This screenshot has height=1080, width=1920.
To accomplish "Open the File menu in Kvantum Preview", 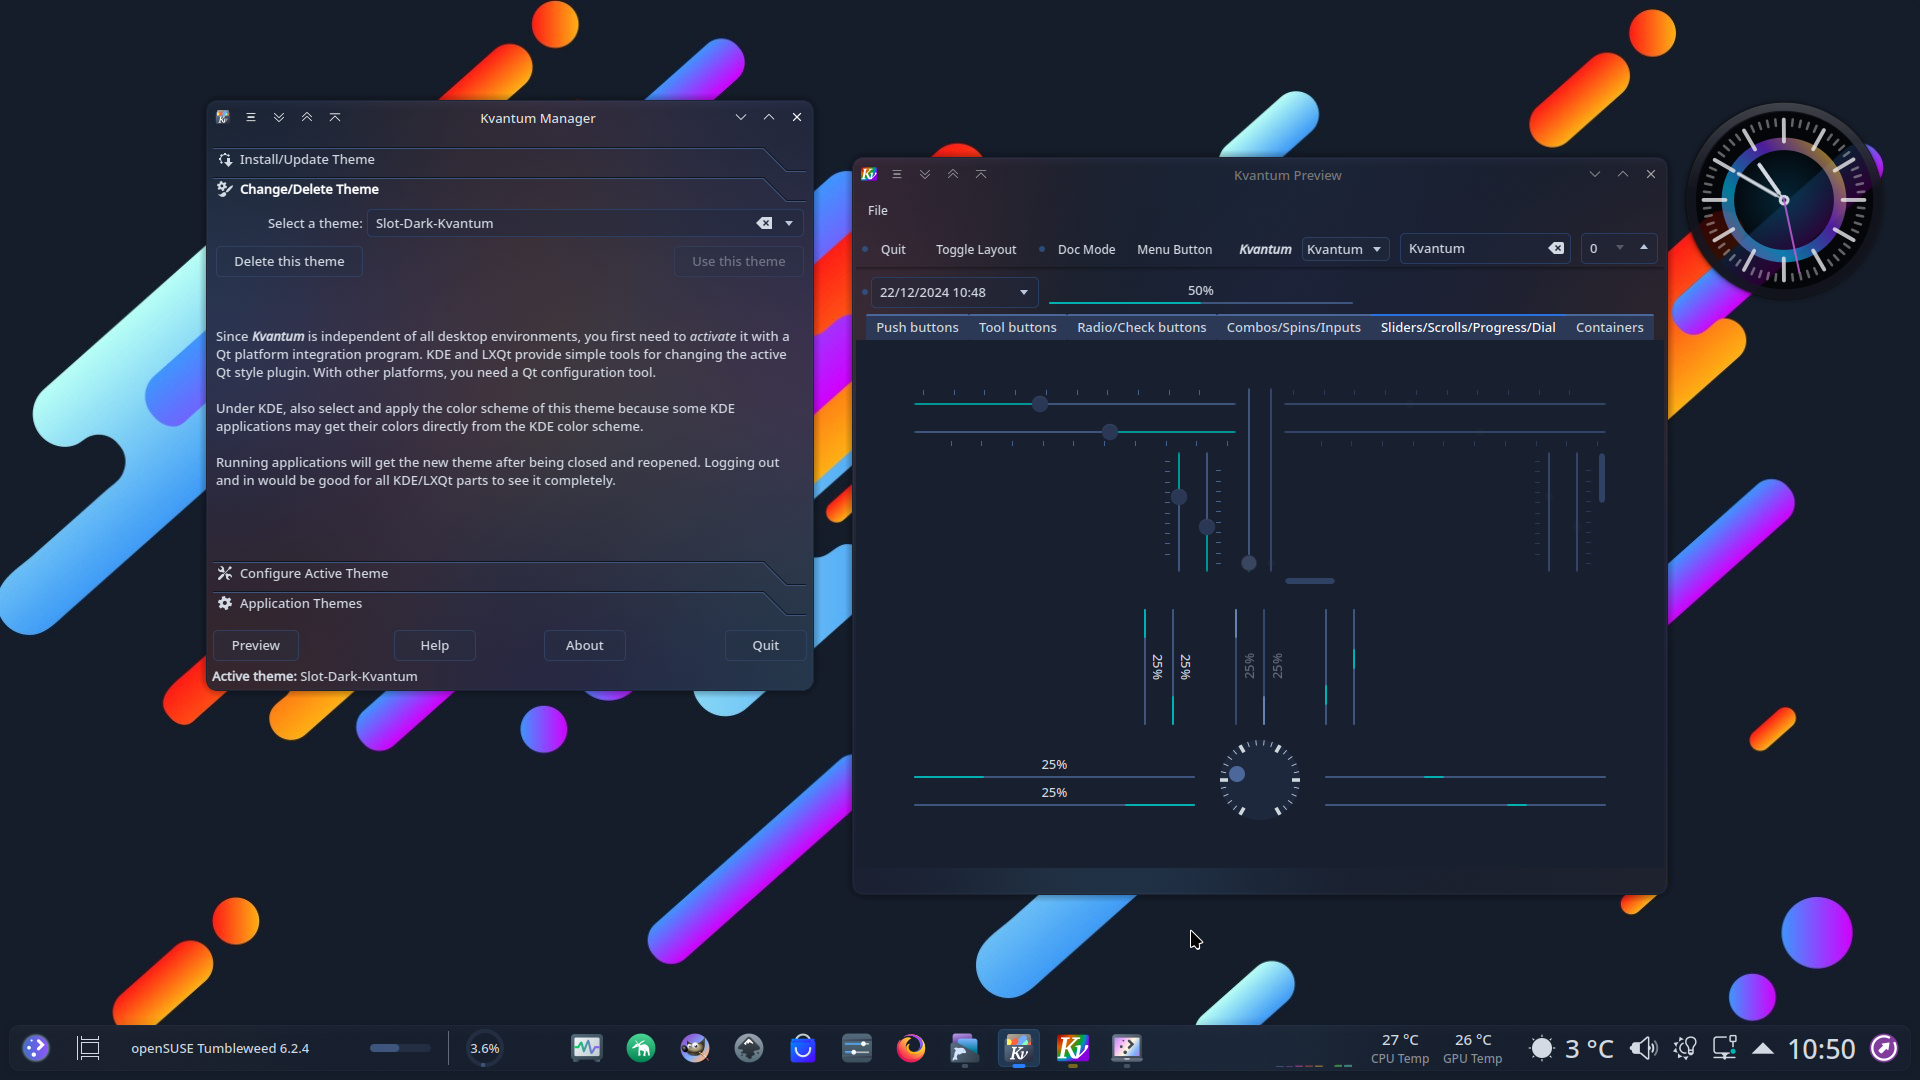I will point(878,210).
